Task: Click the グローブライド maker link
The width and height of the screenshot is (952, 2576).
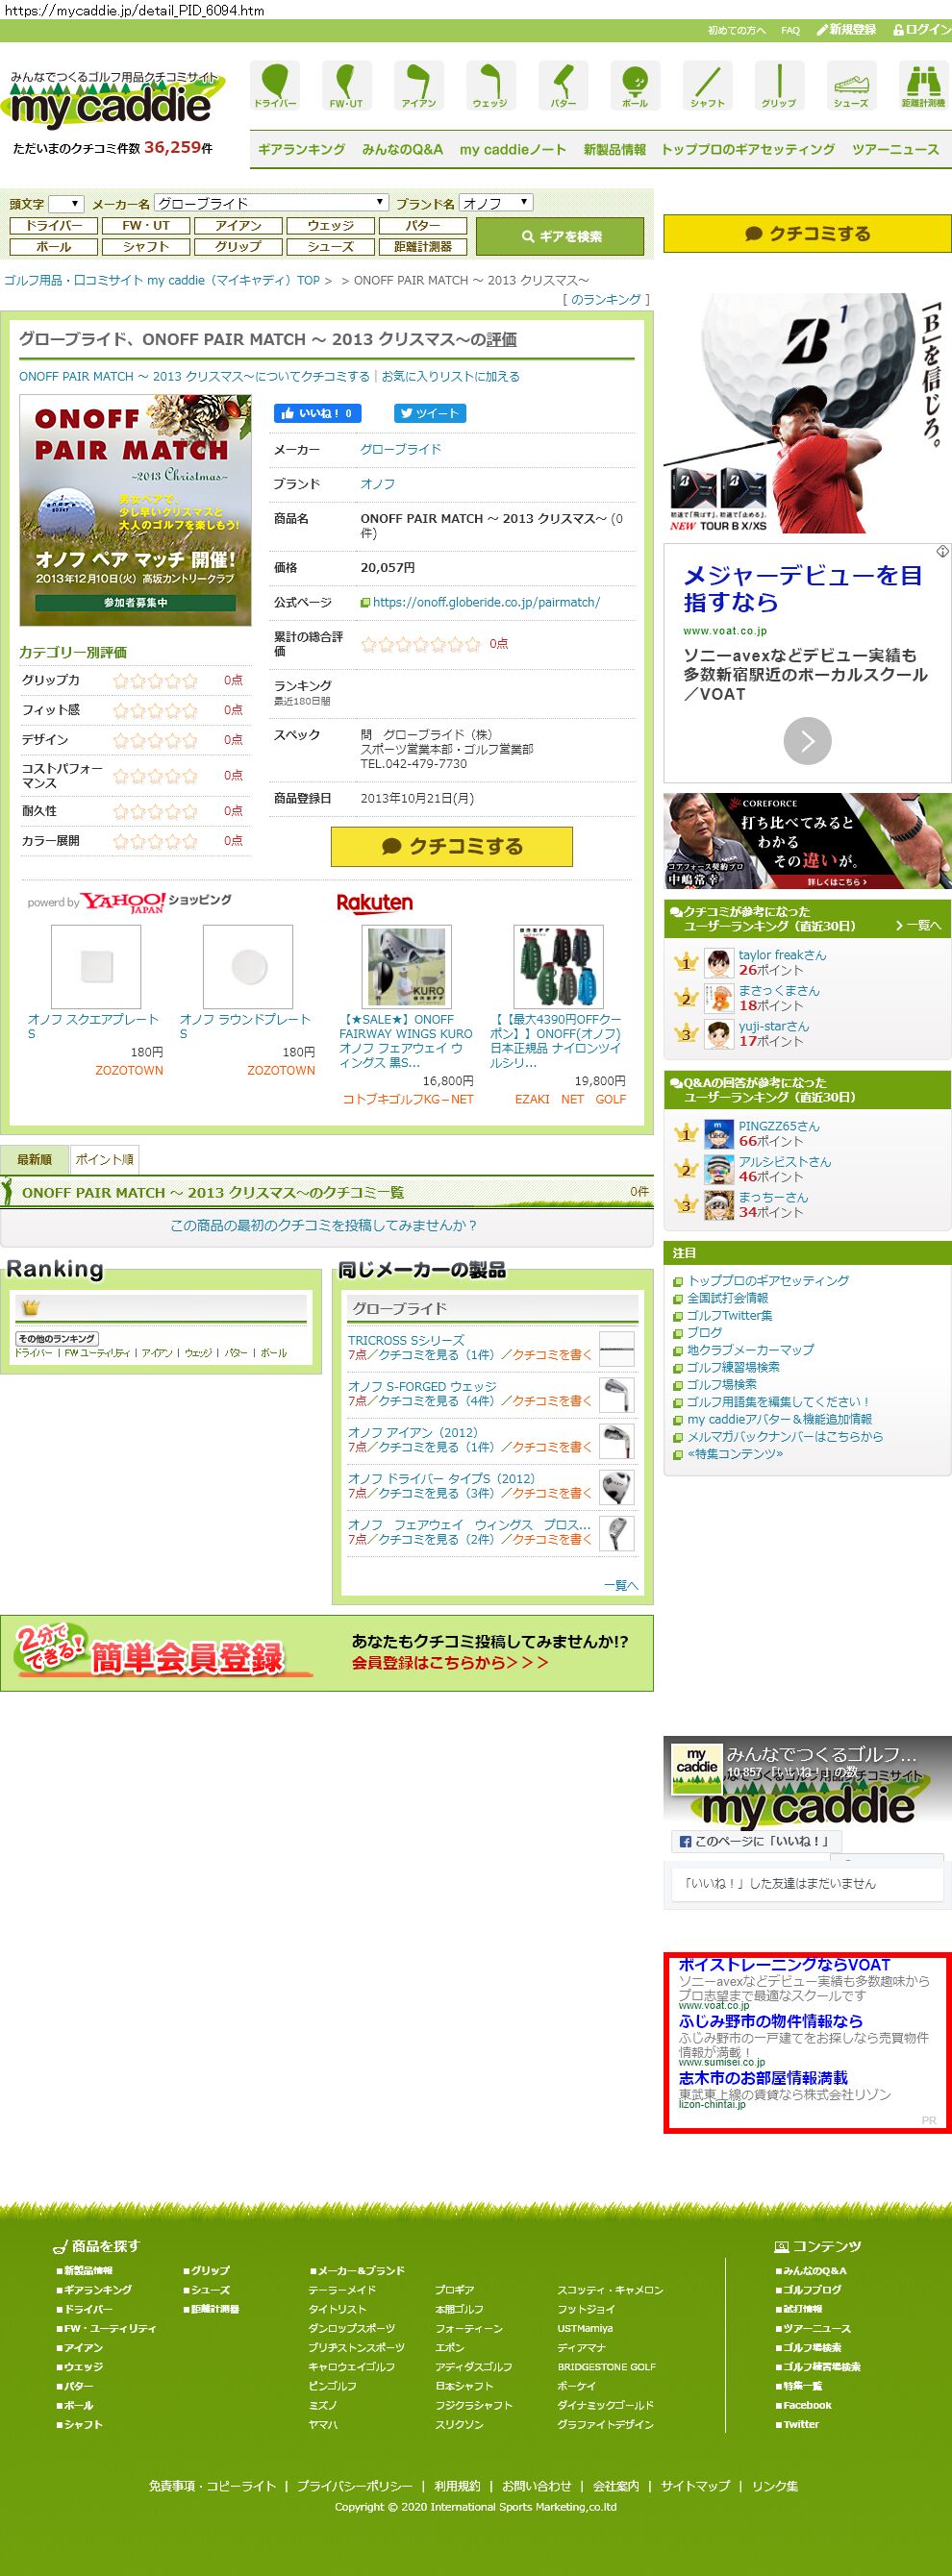Action: coord(401,449)
